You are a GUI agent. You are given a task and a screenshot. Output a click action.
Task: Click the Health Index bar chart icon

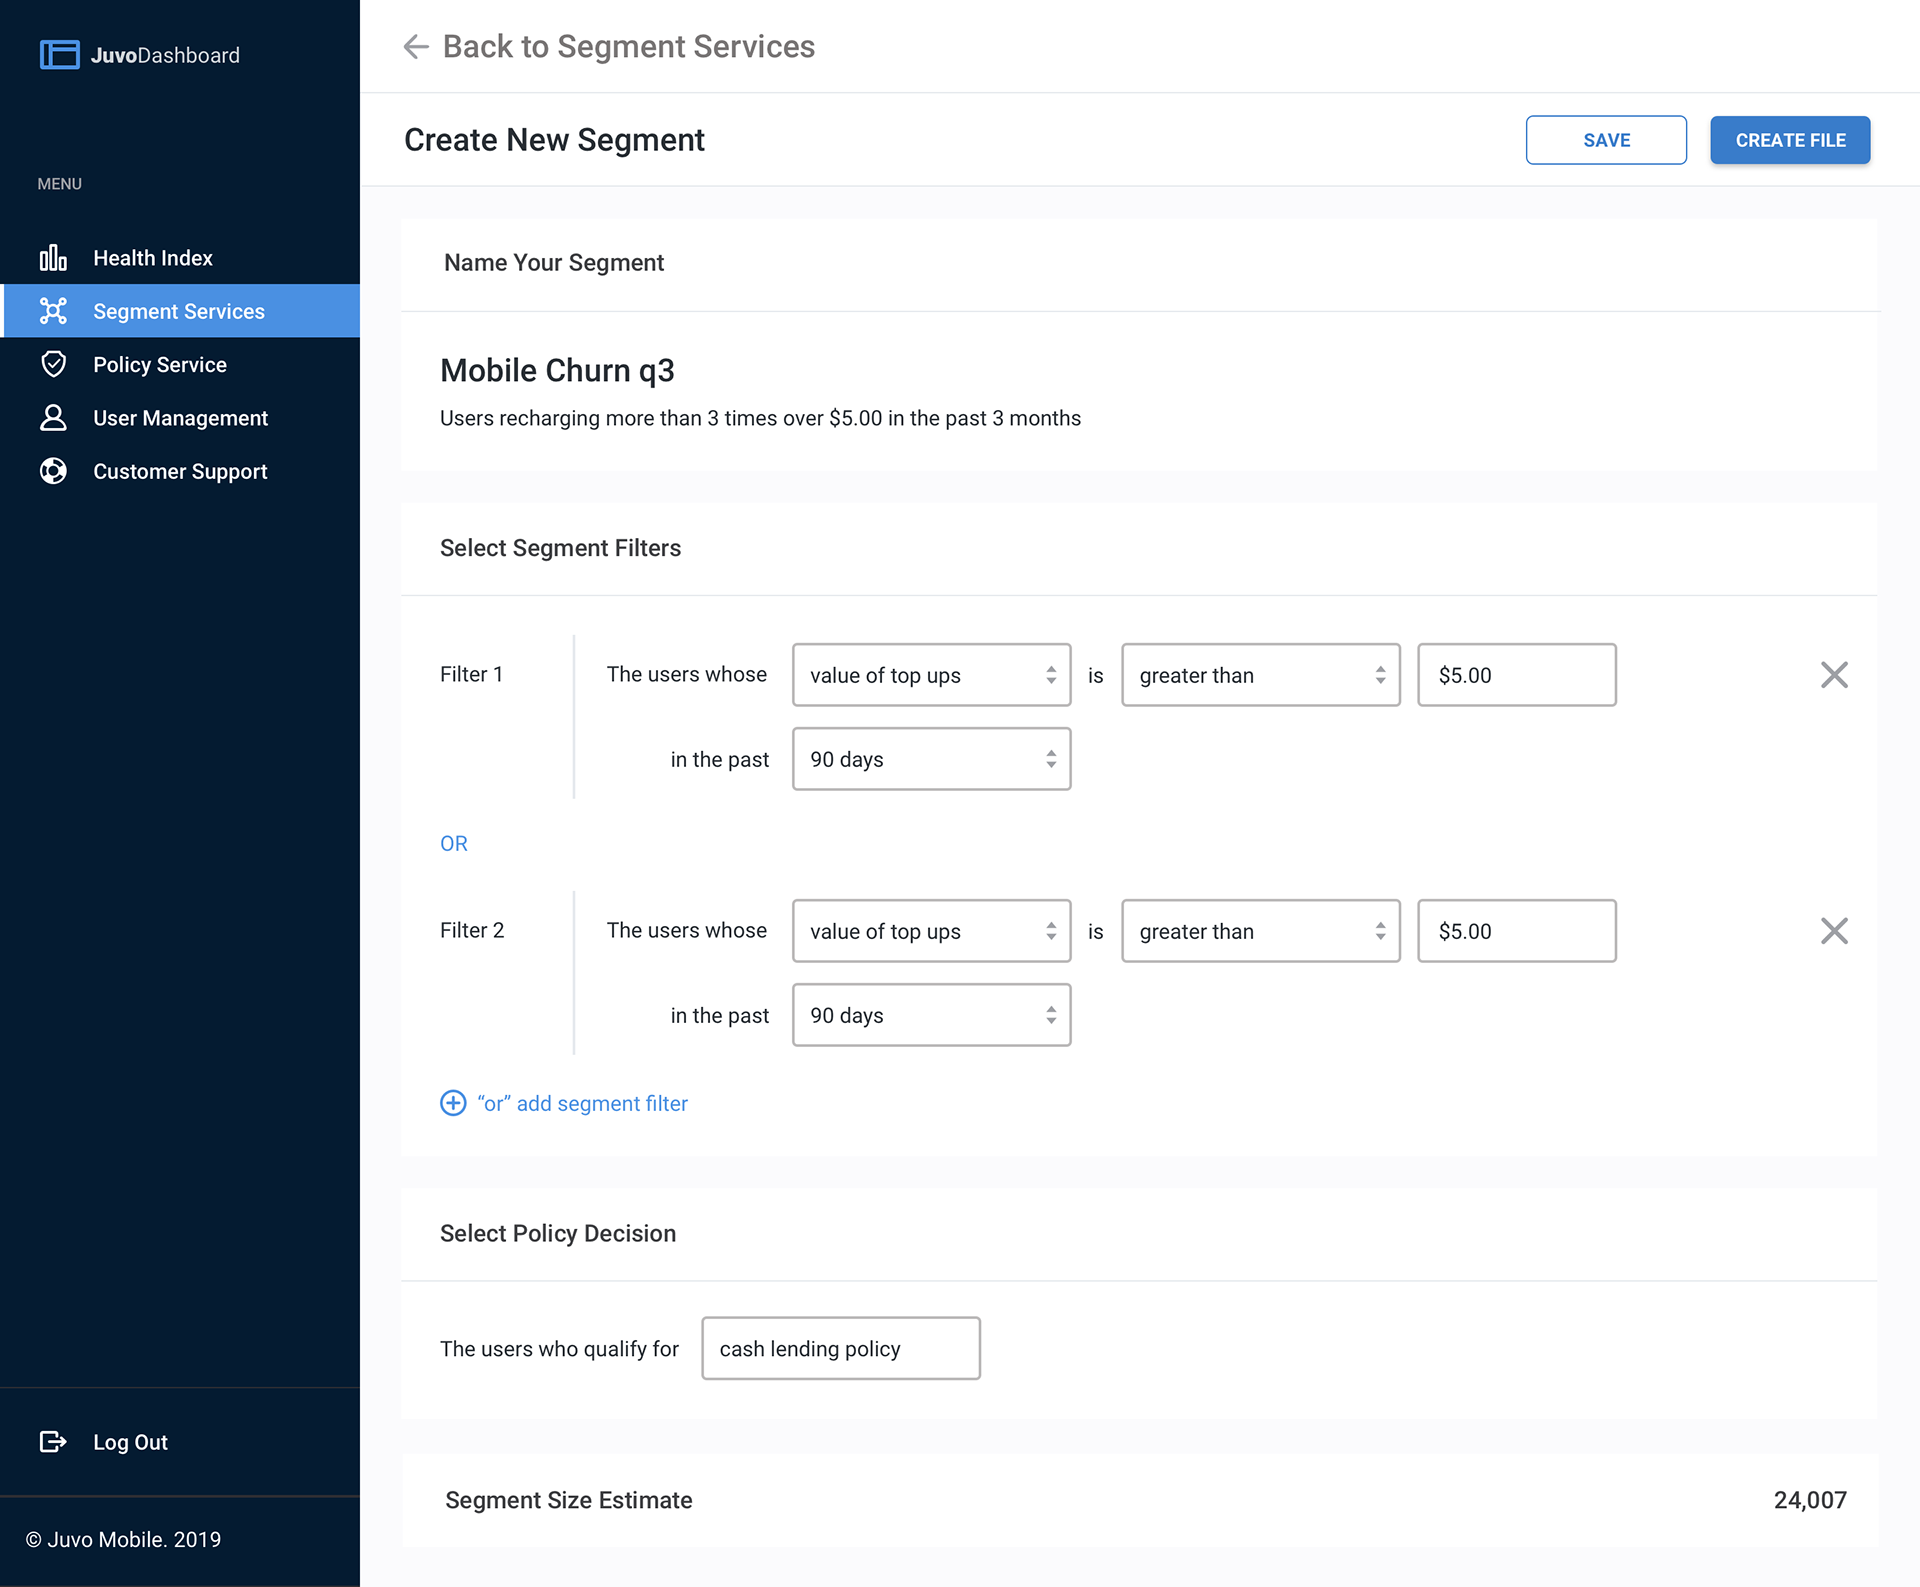[53, 258]
